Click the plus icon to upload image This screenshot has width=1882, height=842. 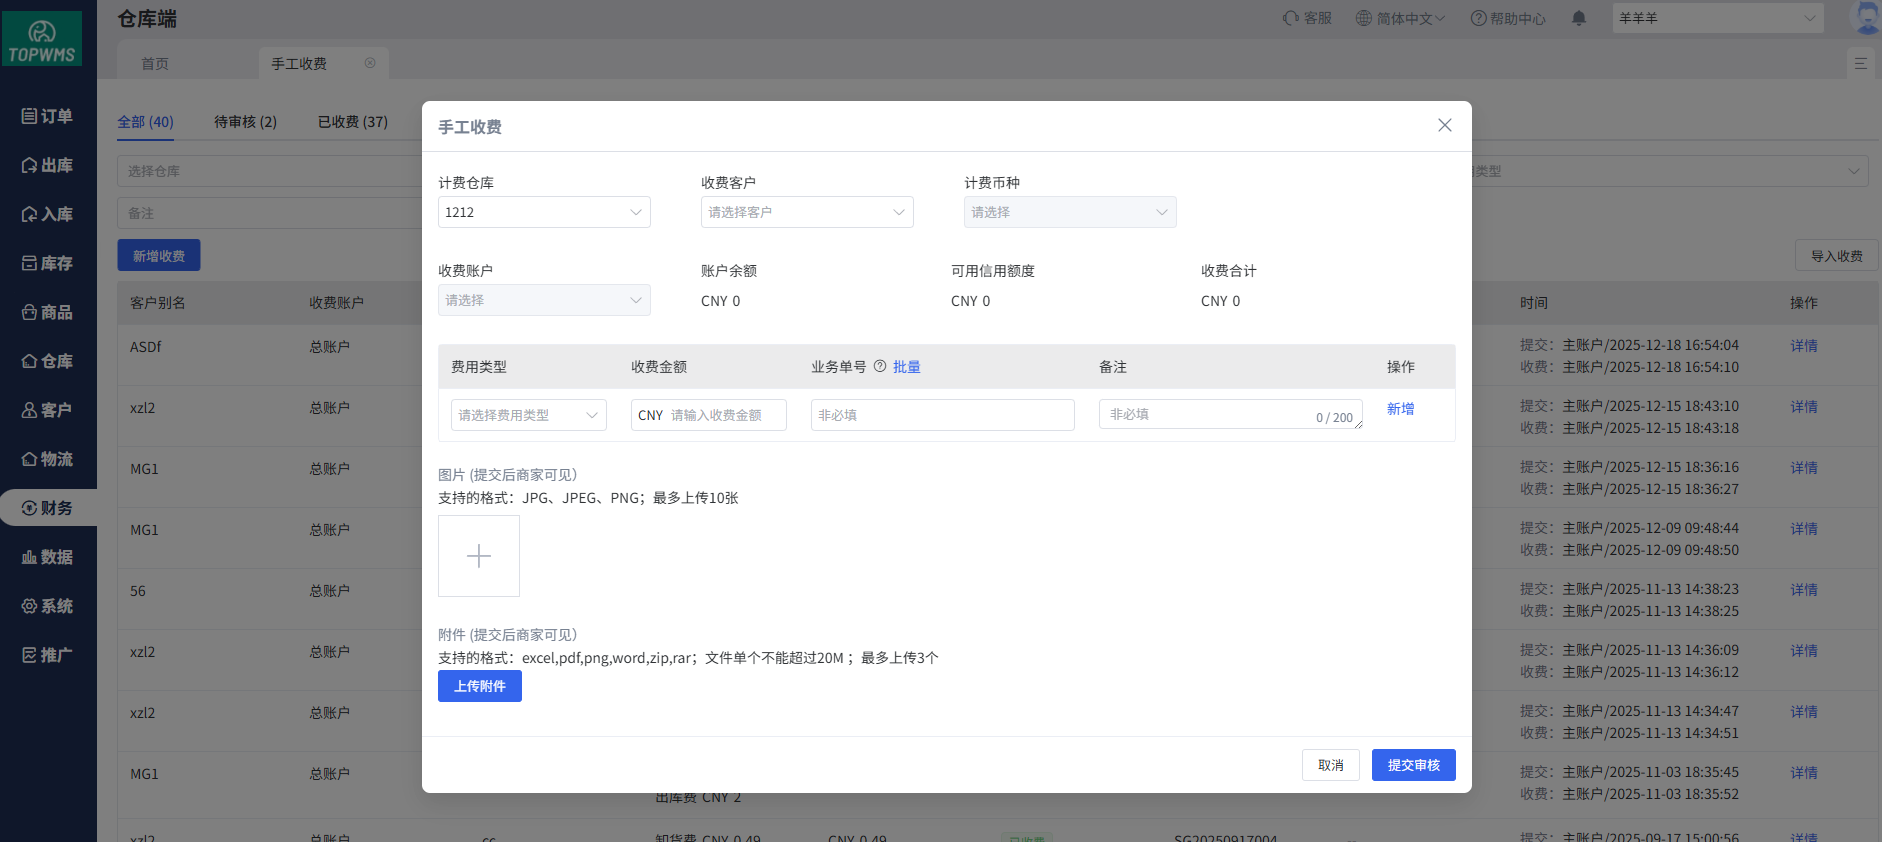click(x=479, y=556)
